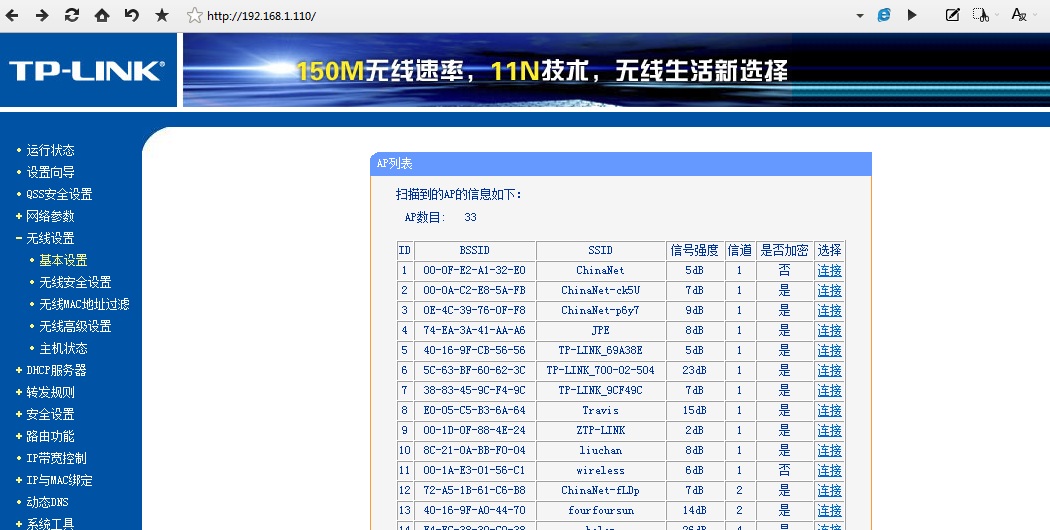This screenshot has height=530, width=1050.
Task: Connect to the fourfoursun network
Action: tap(829, 511)
